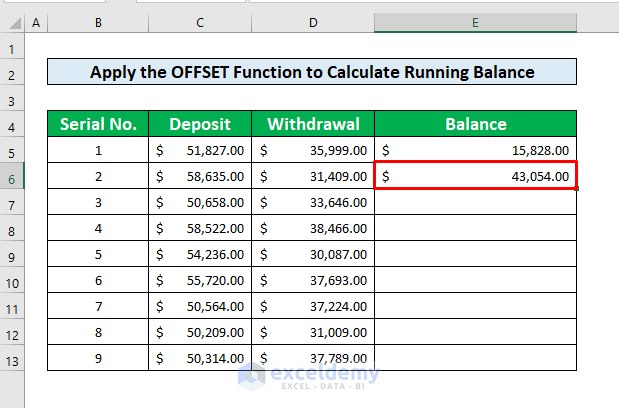Select row 2 header
Image resolution: width=619 pixels, height=408 pixels.
point(12,73)
